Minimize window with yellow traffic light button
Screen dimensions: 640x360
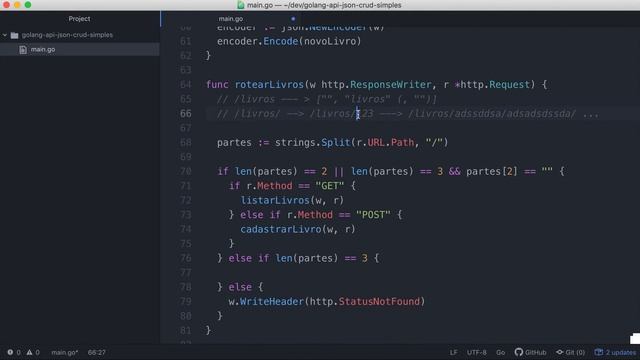point(17,5)
